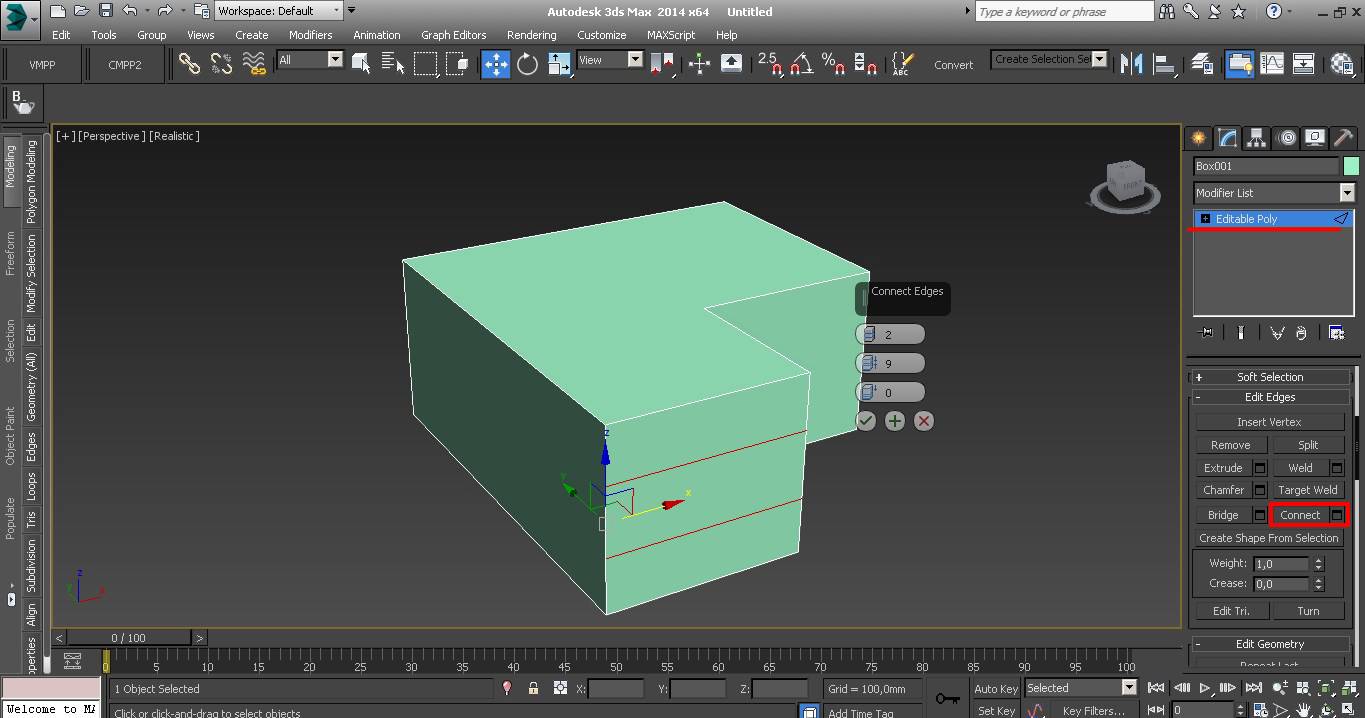Select the Move tool in toolbar
The image size is (1365, 718).
(x=496, y=64)
